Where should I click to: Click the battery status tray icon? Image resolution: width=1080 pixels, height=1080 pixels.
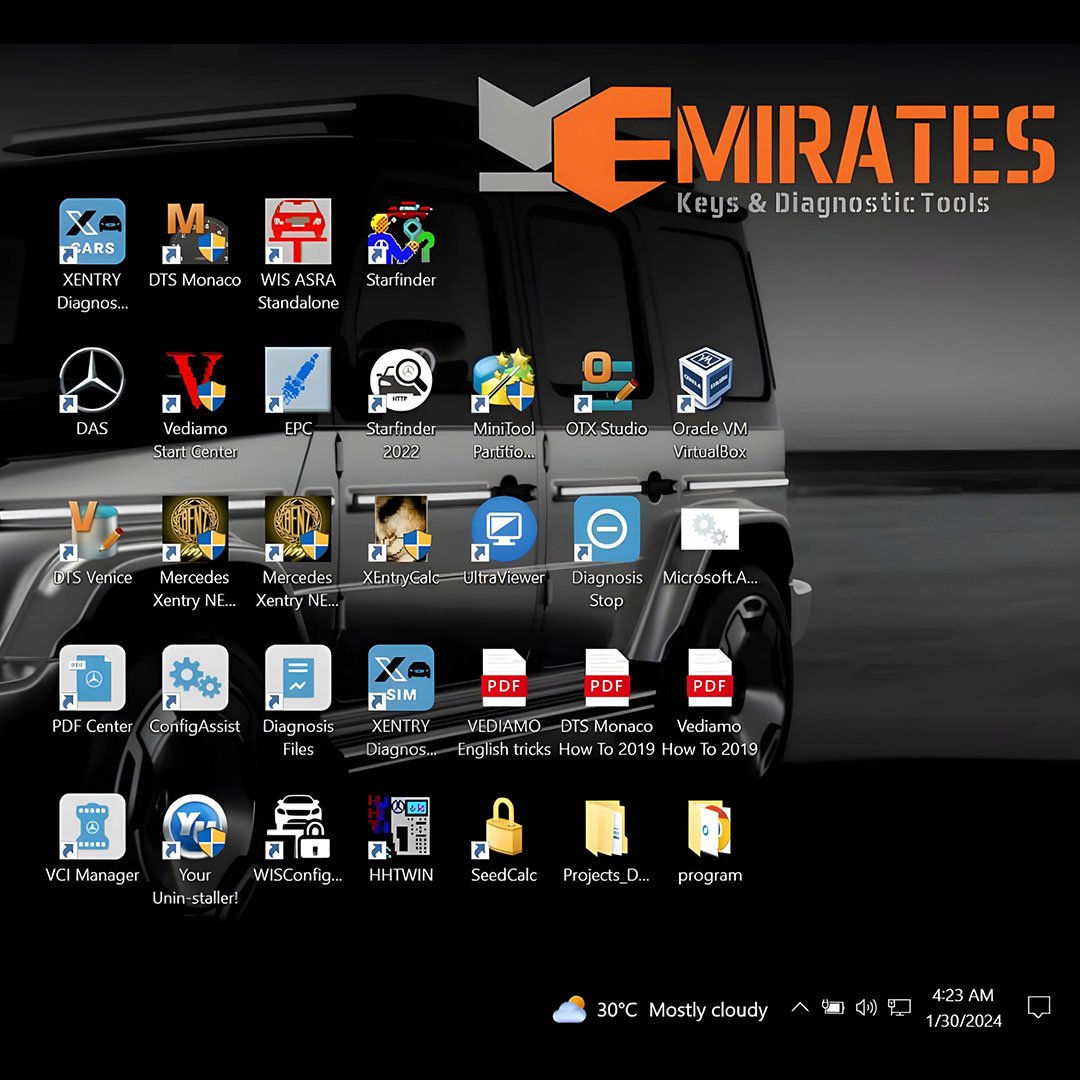833,1008
